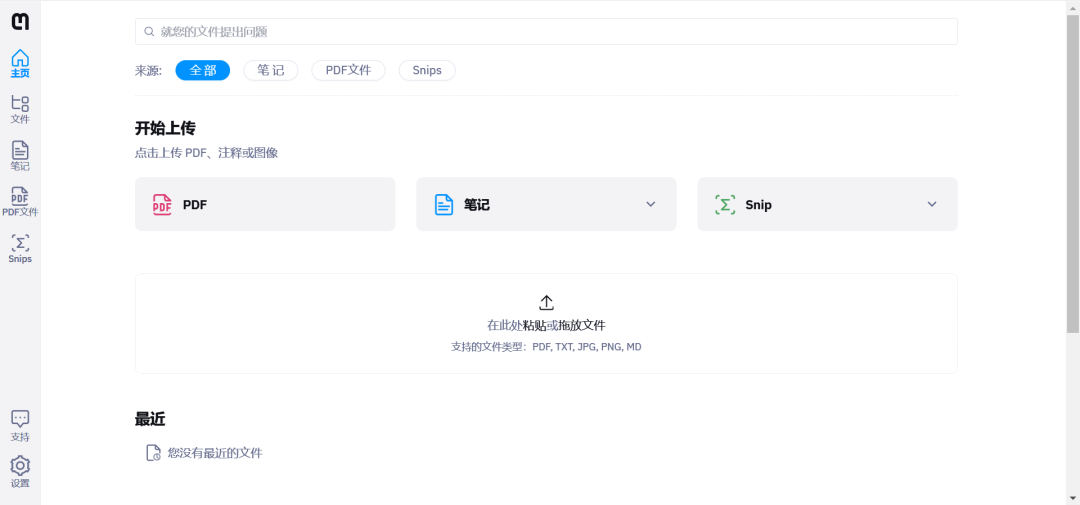Open PDF文件 section in sidebar
The image size is (1080, 505).
coord(20,201)
